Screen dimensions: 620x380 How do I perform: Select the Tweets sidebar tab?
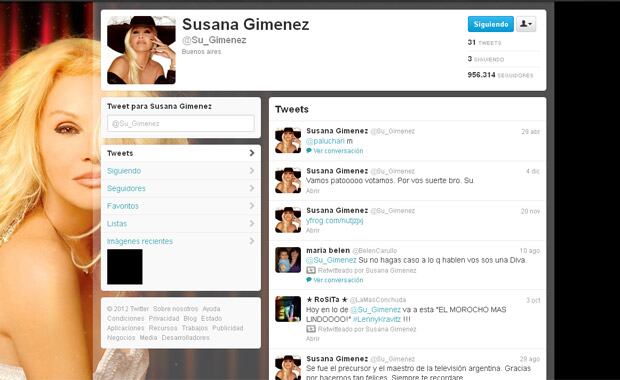(181, 153)
